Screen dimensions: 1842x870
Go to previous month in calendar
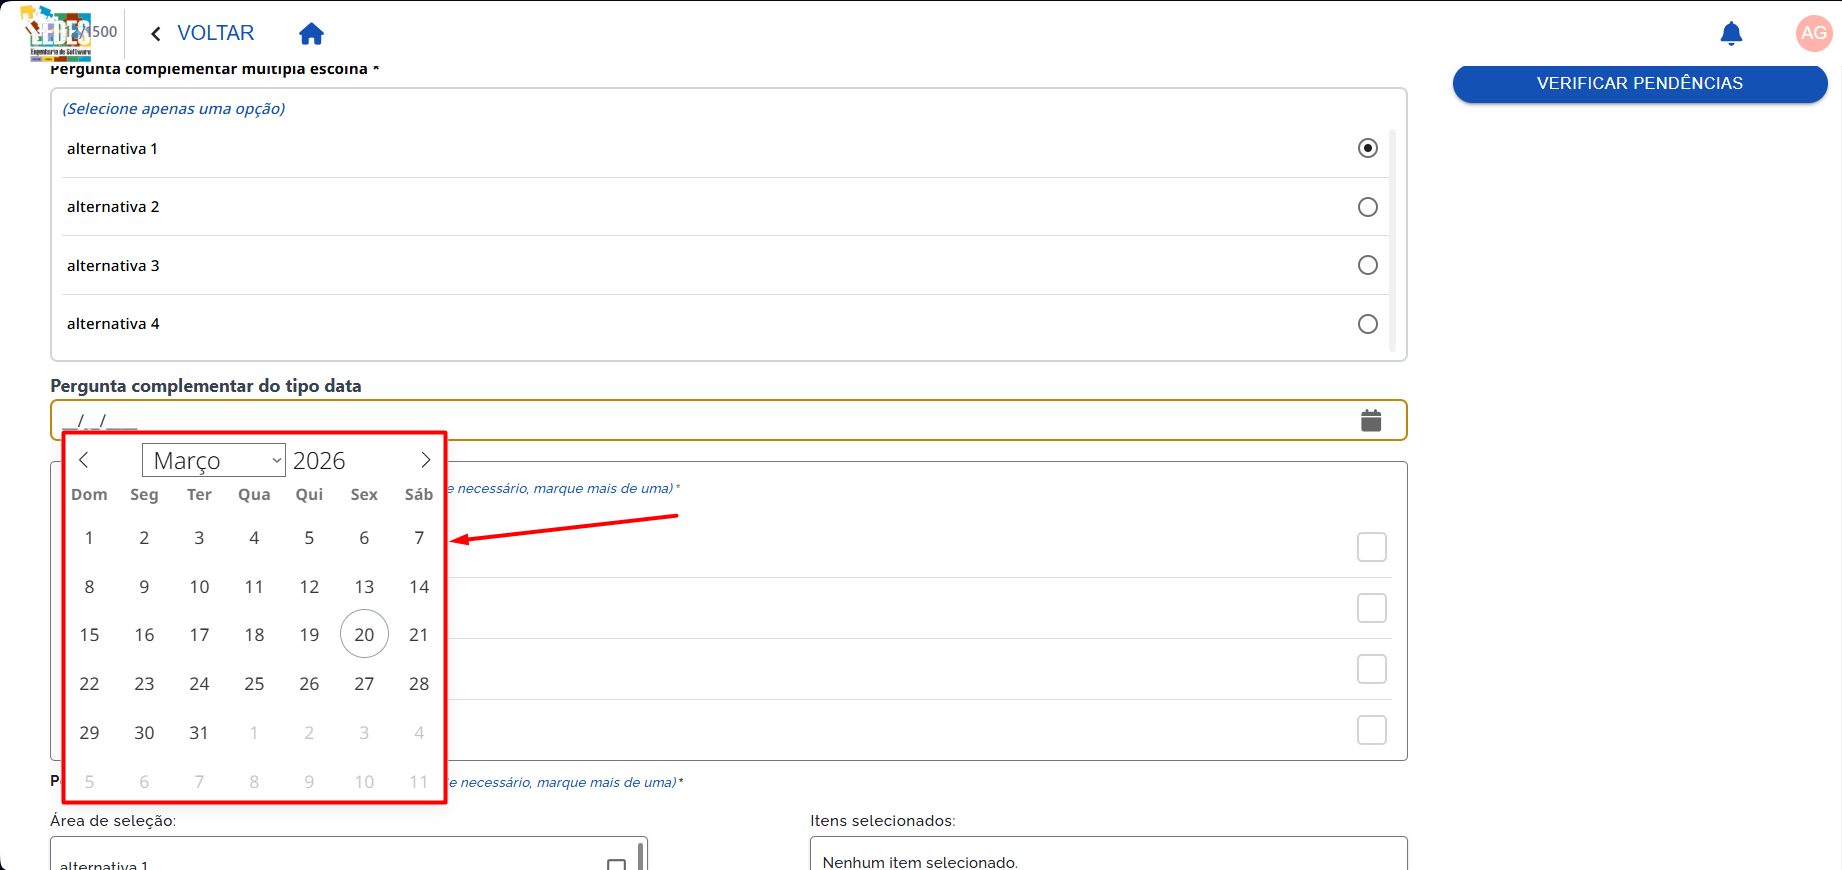(x=84, y=460)
